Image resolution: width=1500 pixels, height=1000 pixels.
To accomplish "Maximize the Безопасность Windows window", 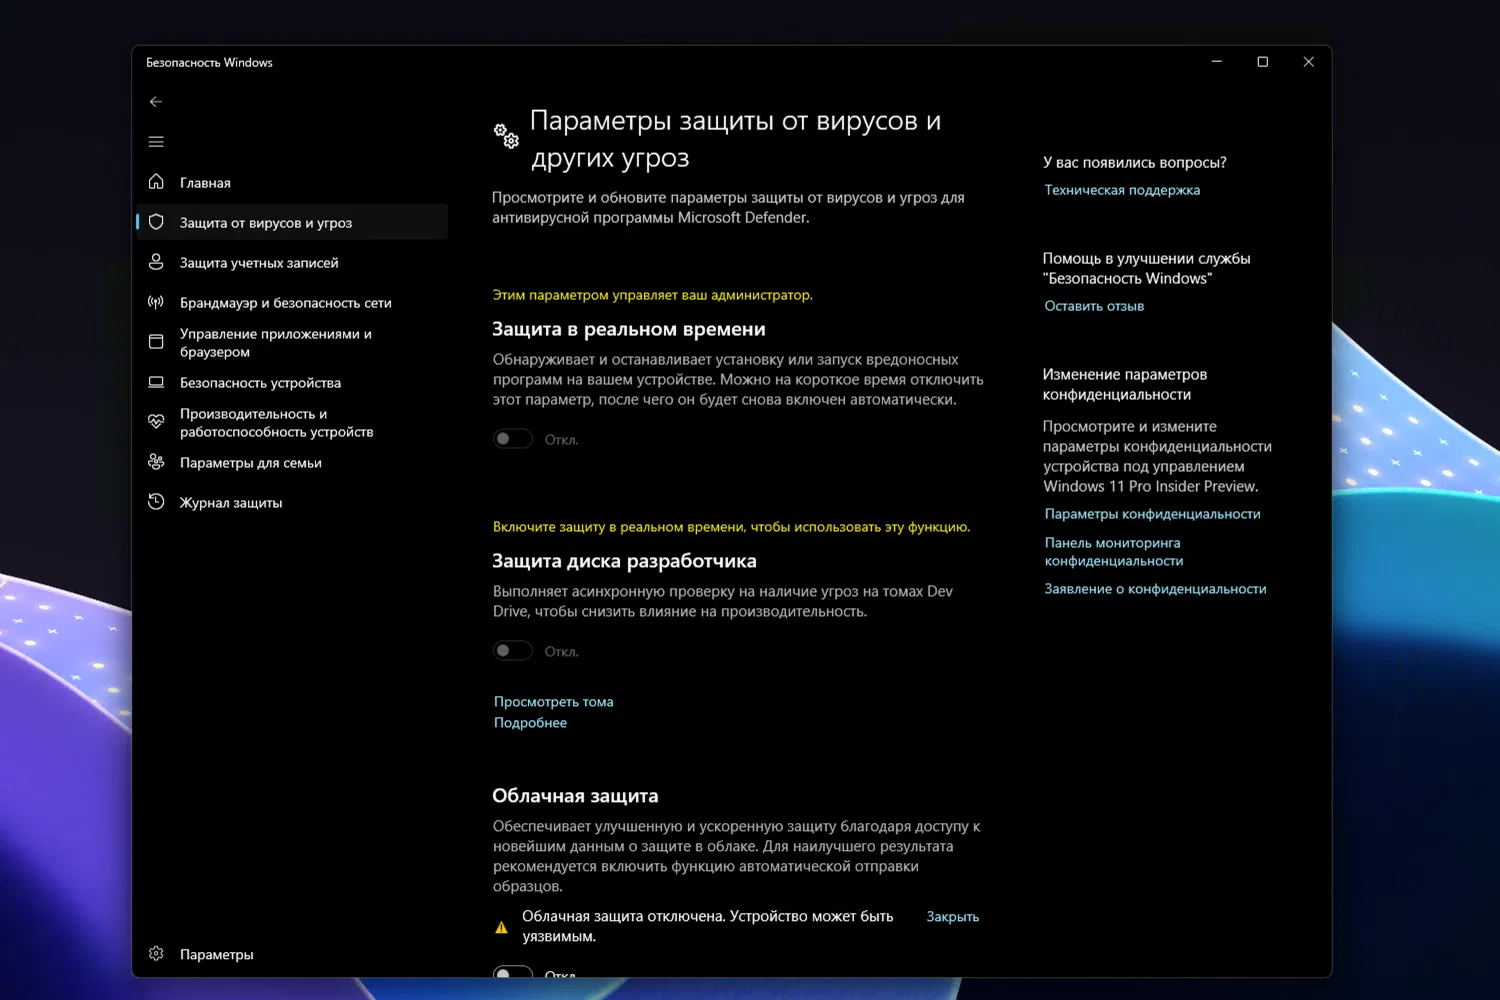I will point(1263,62).
